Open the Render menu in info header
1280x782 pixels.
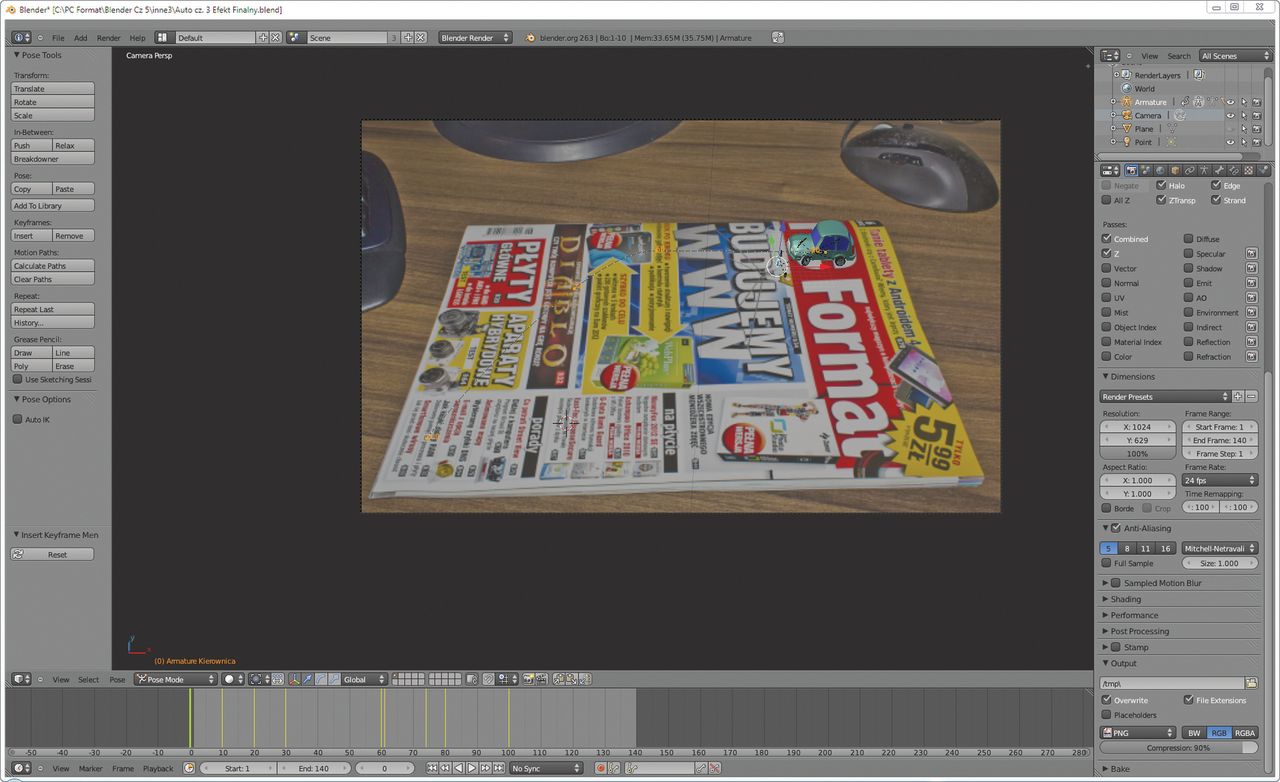click(108, 38)
